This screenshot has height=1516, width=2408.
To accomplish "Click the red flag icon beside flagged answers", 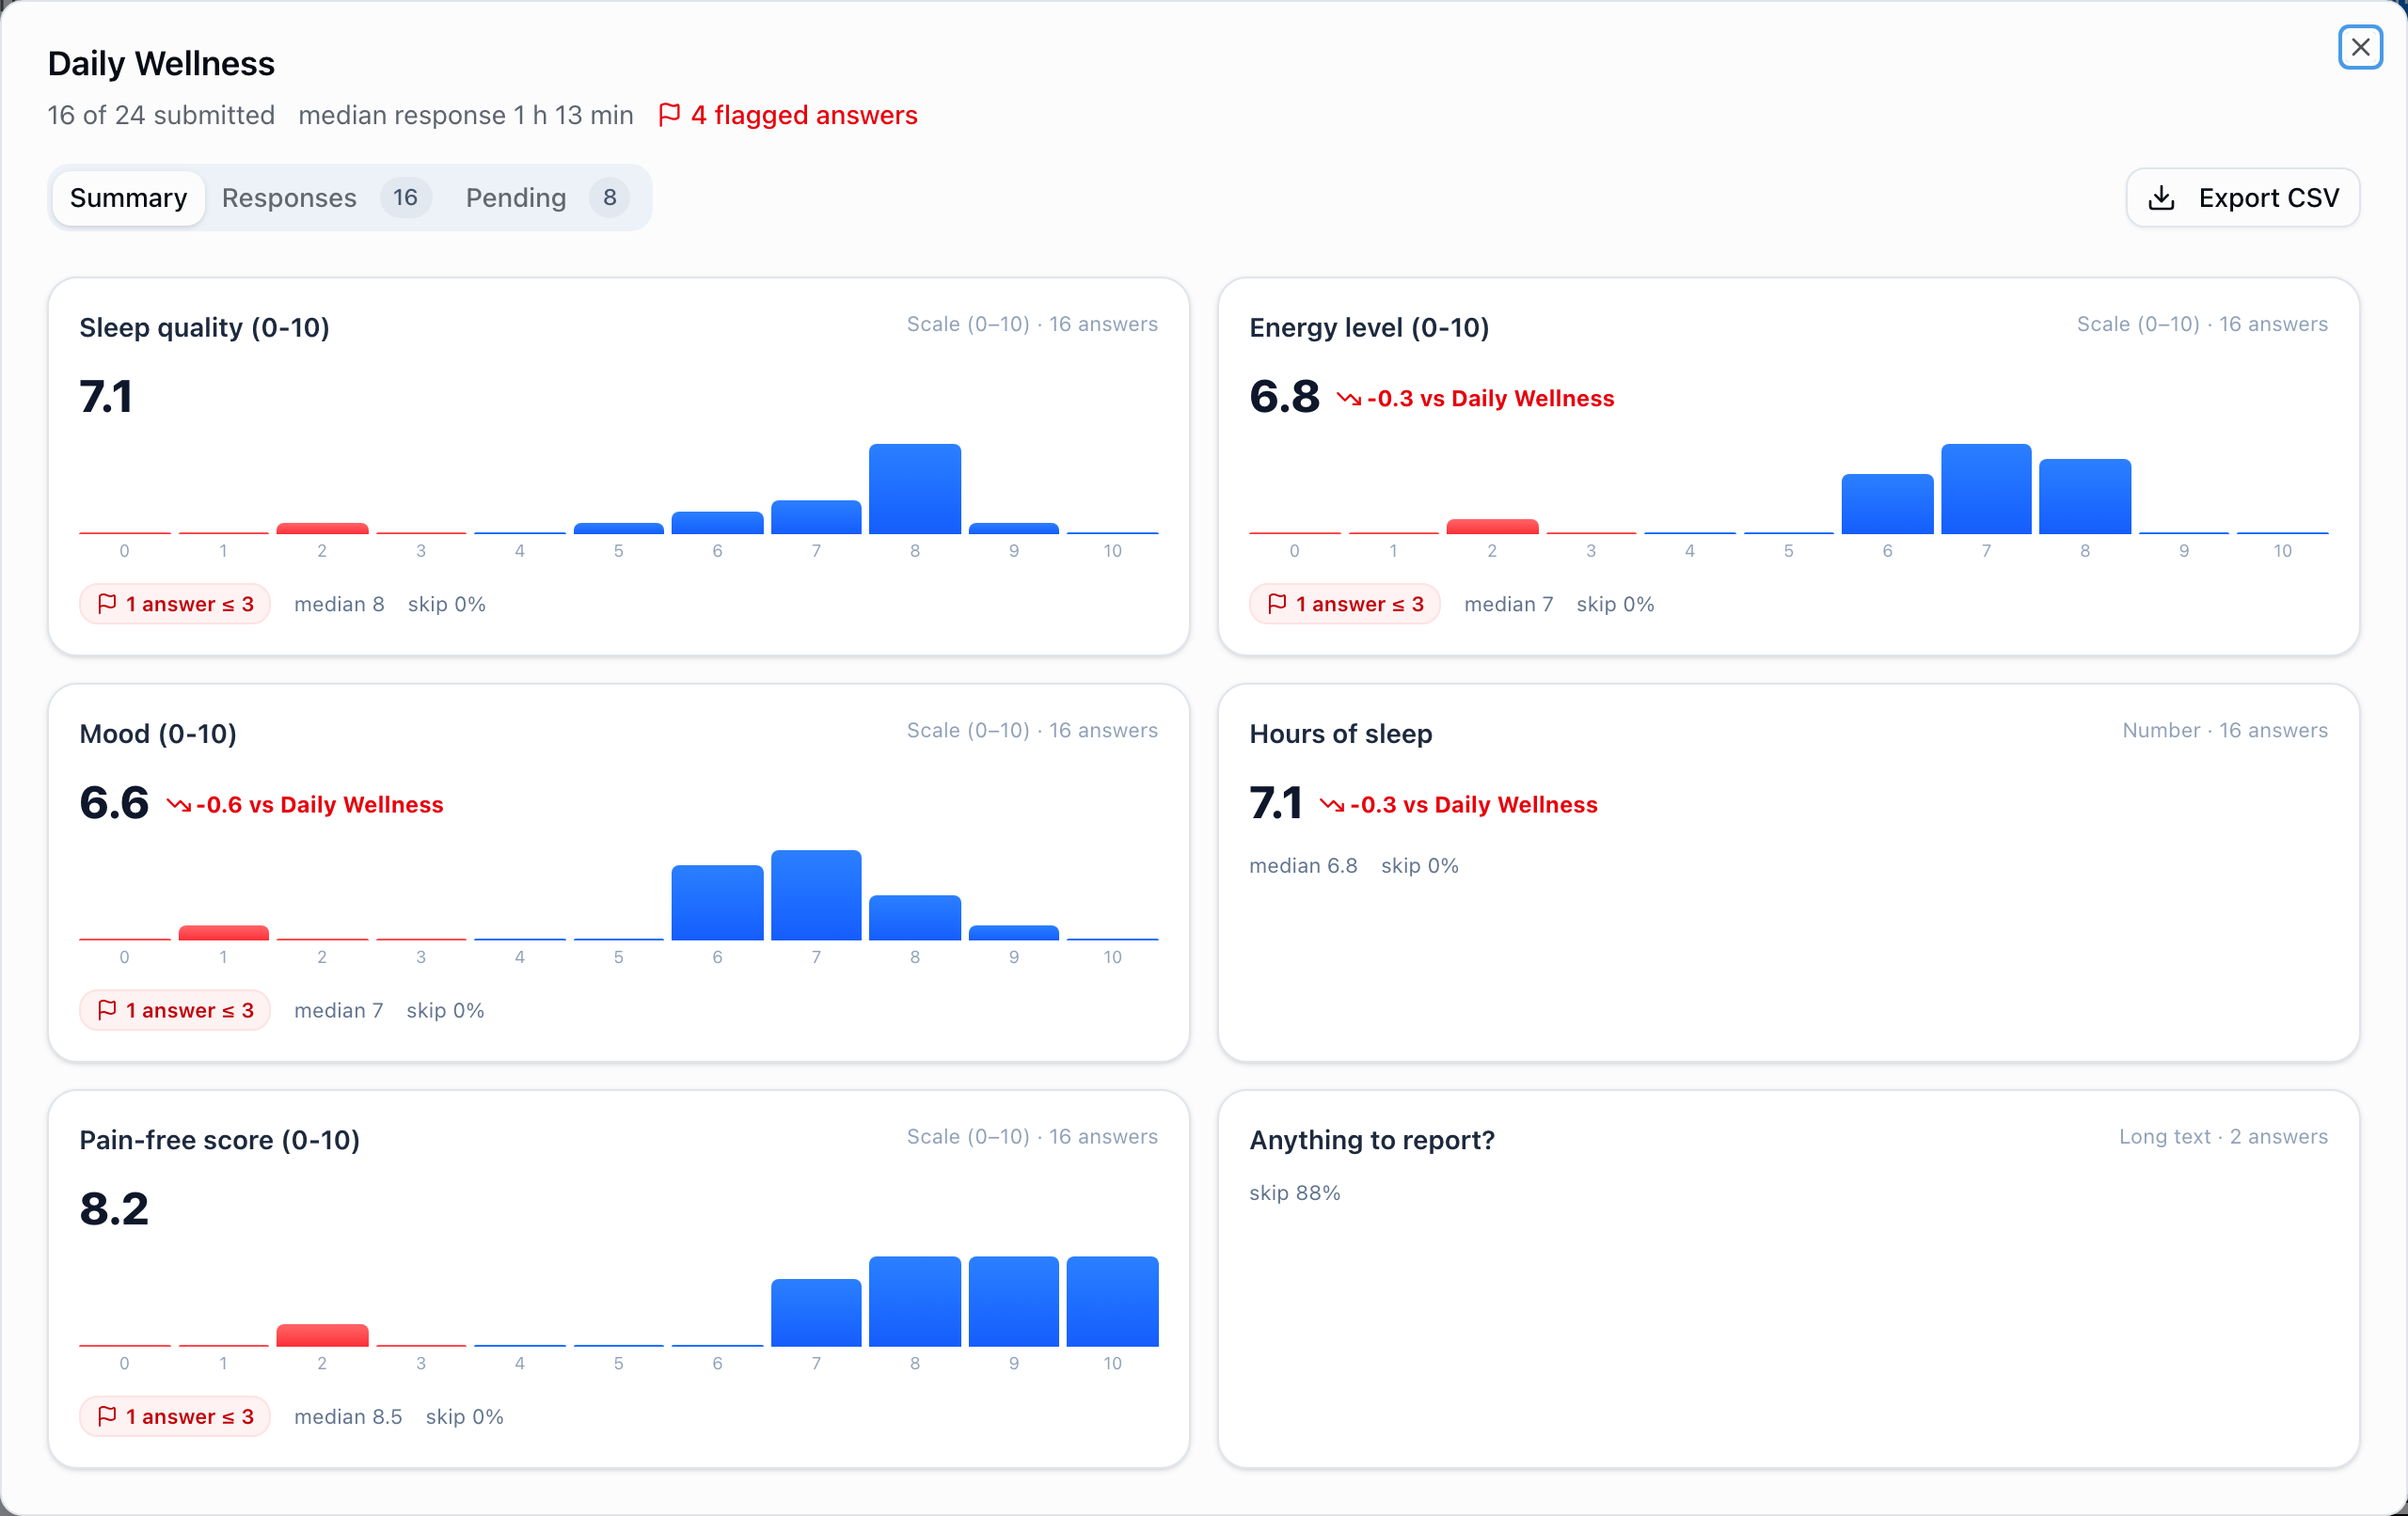I will pos(669,115).
